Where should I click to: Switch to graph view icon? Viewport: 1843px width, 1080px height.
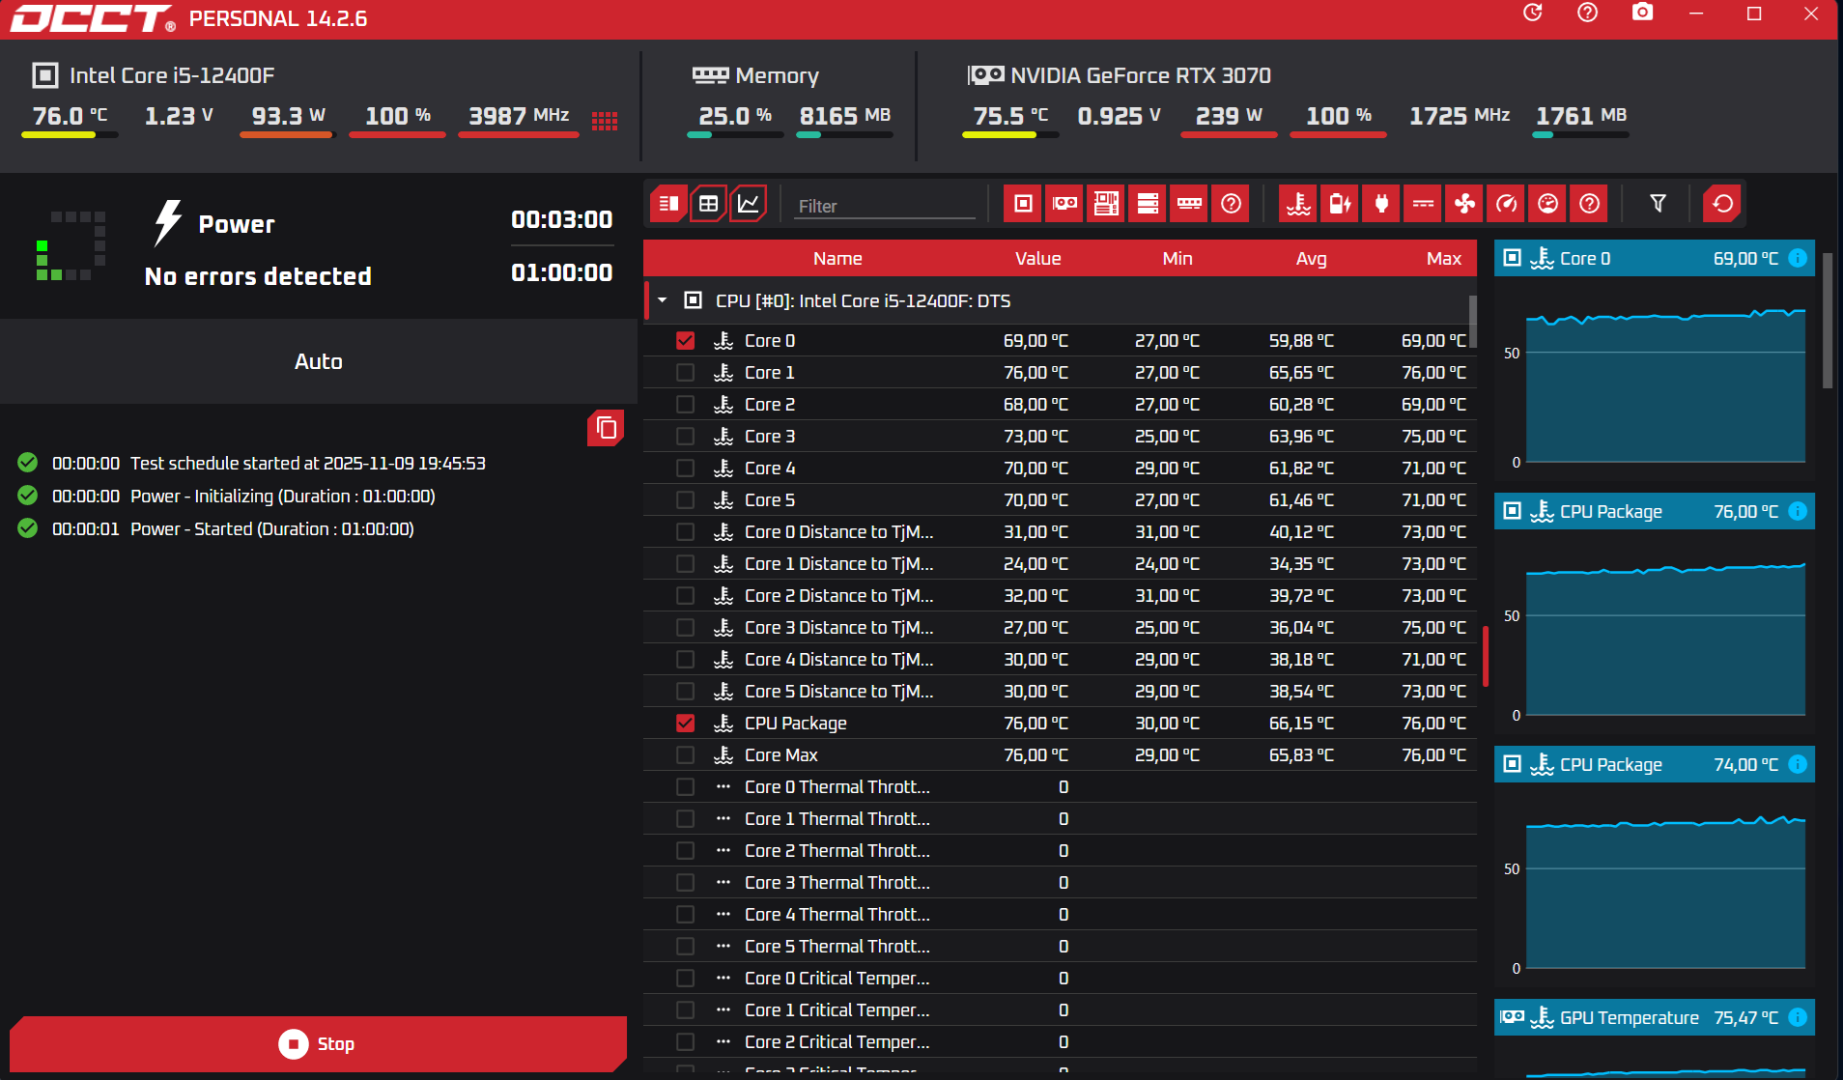pyautogui.click(x=748, y=204)
